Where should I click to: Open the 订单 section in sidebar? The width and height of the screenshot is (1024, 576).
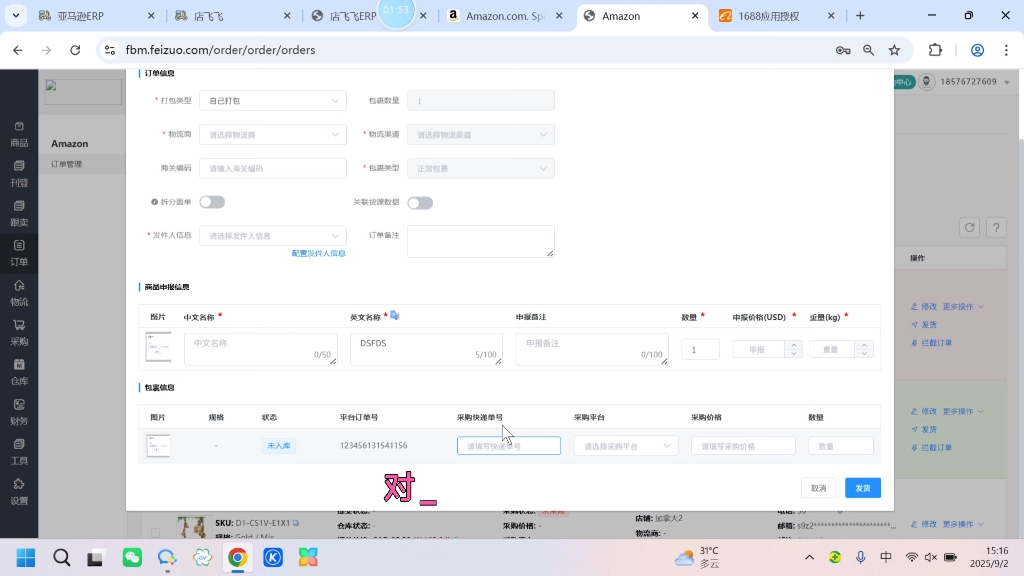pyautogui.click(x=19, y=253)
